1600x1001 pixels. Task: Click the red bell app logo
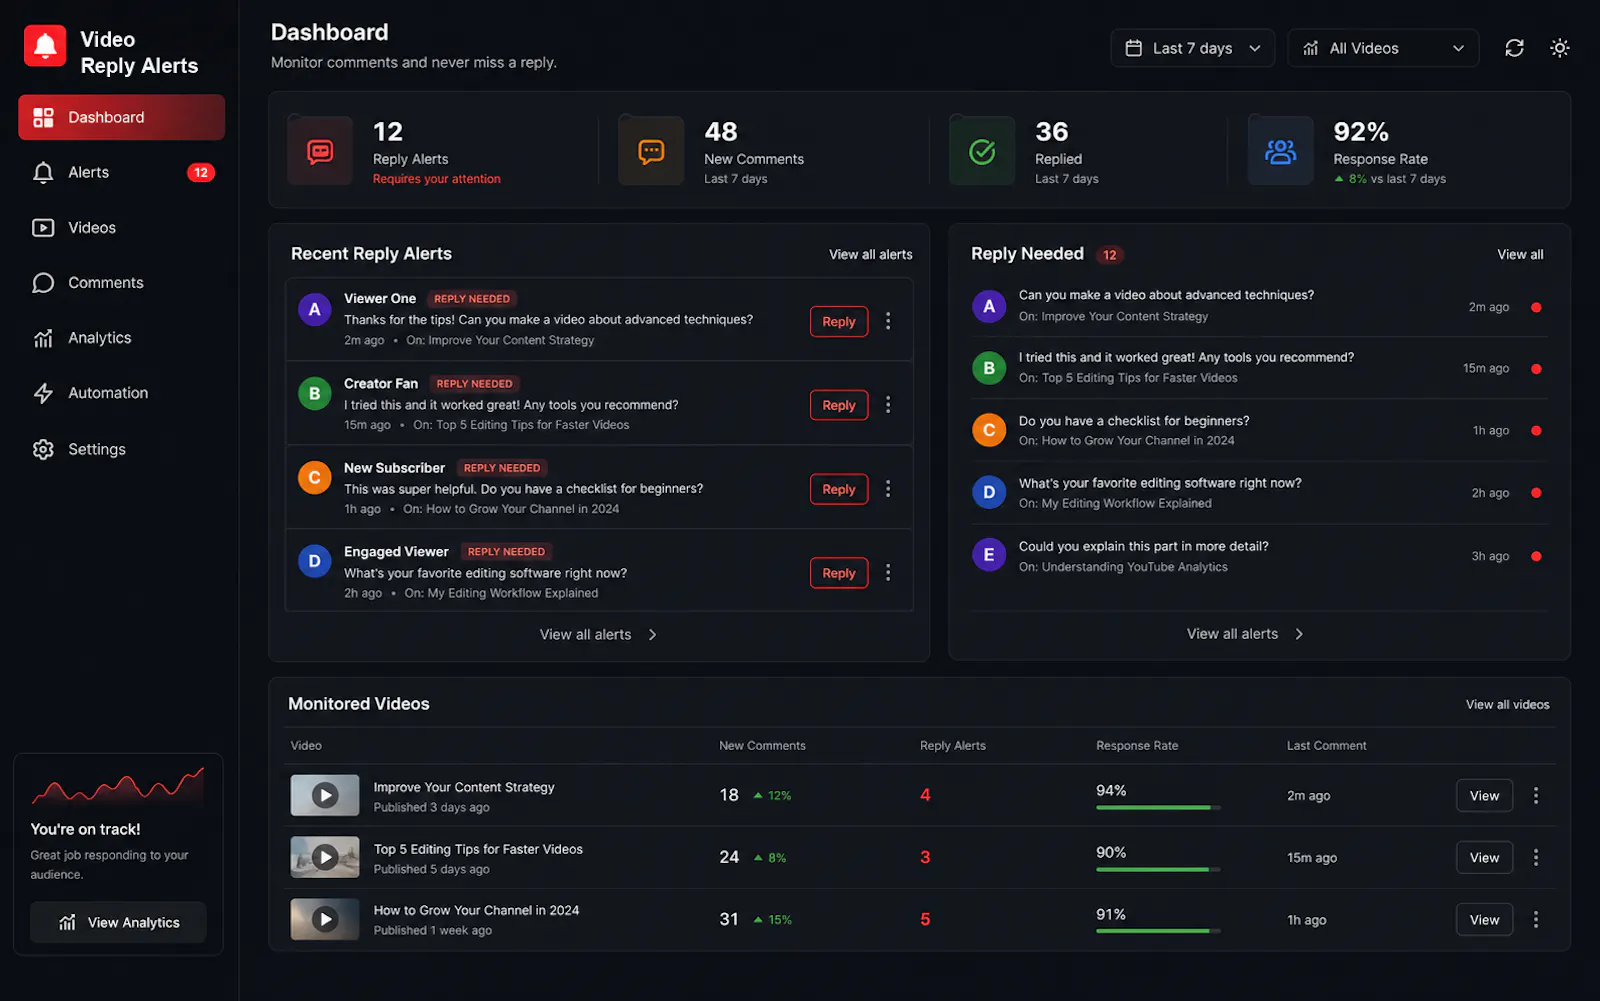(x=45, y=46)
